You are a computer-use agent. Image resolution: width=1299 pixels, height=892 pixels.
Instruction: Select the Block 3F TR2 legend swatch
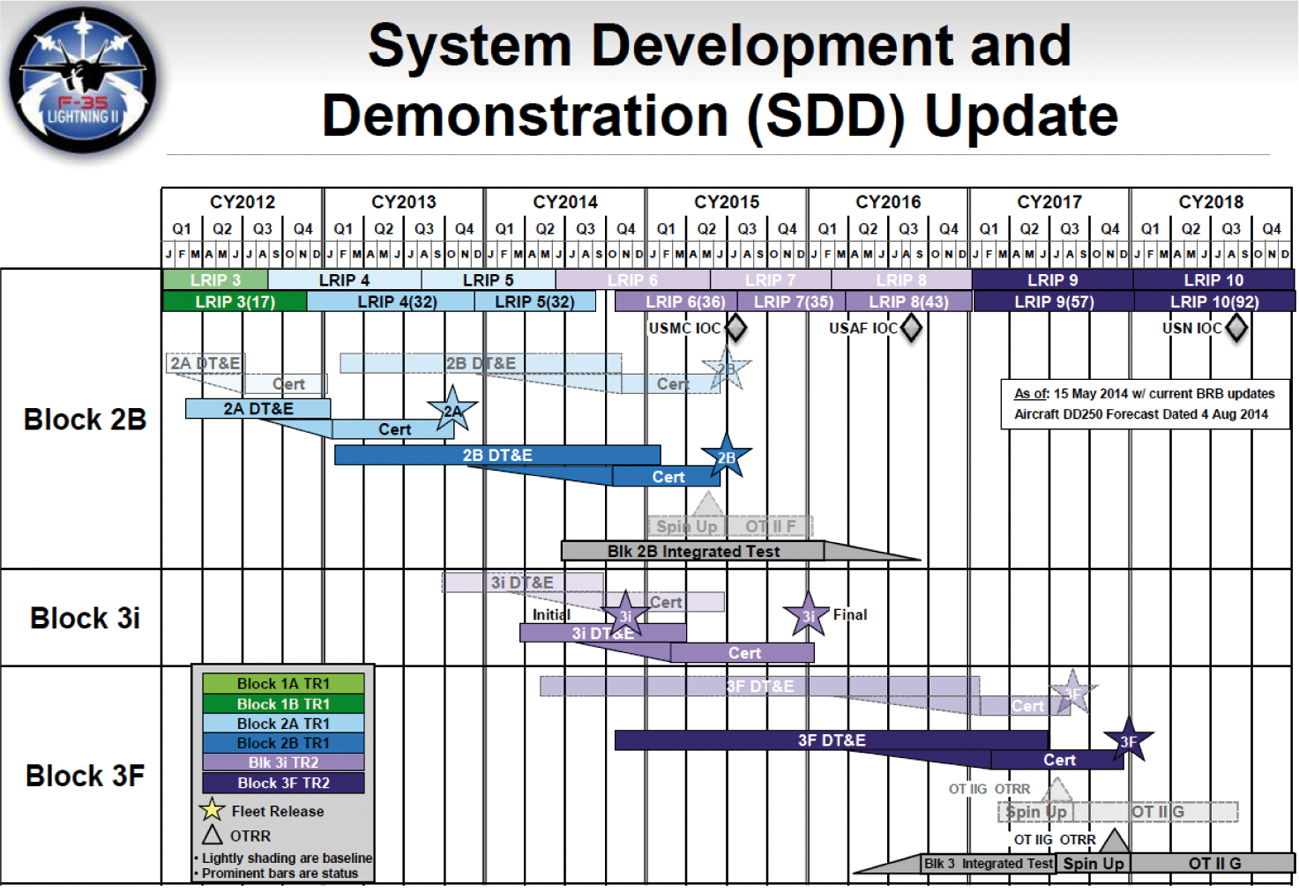[283, 783]
